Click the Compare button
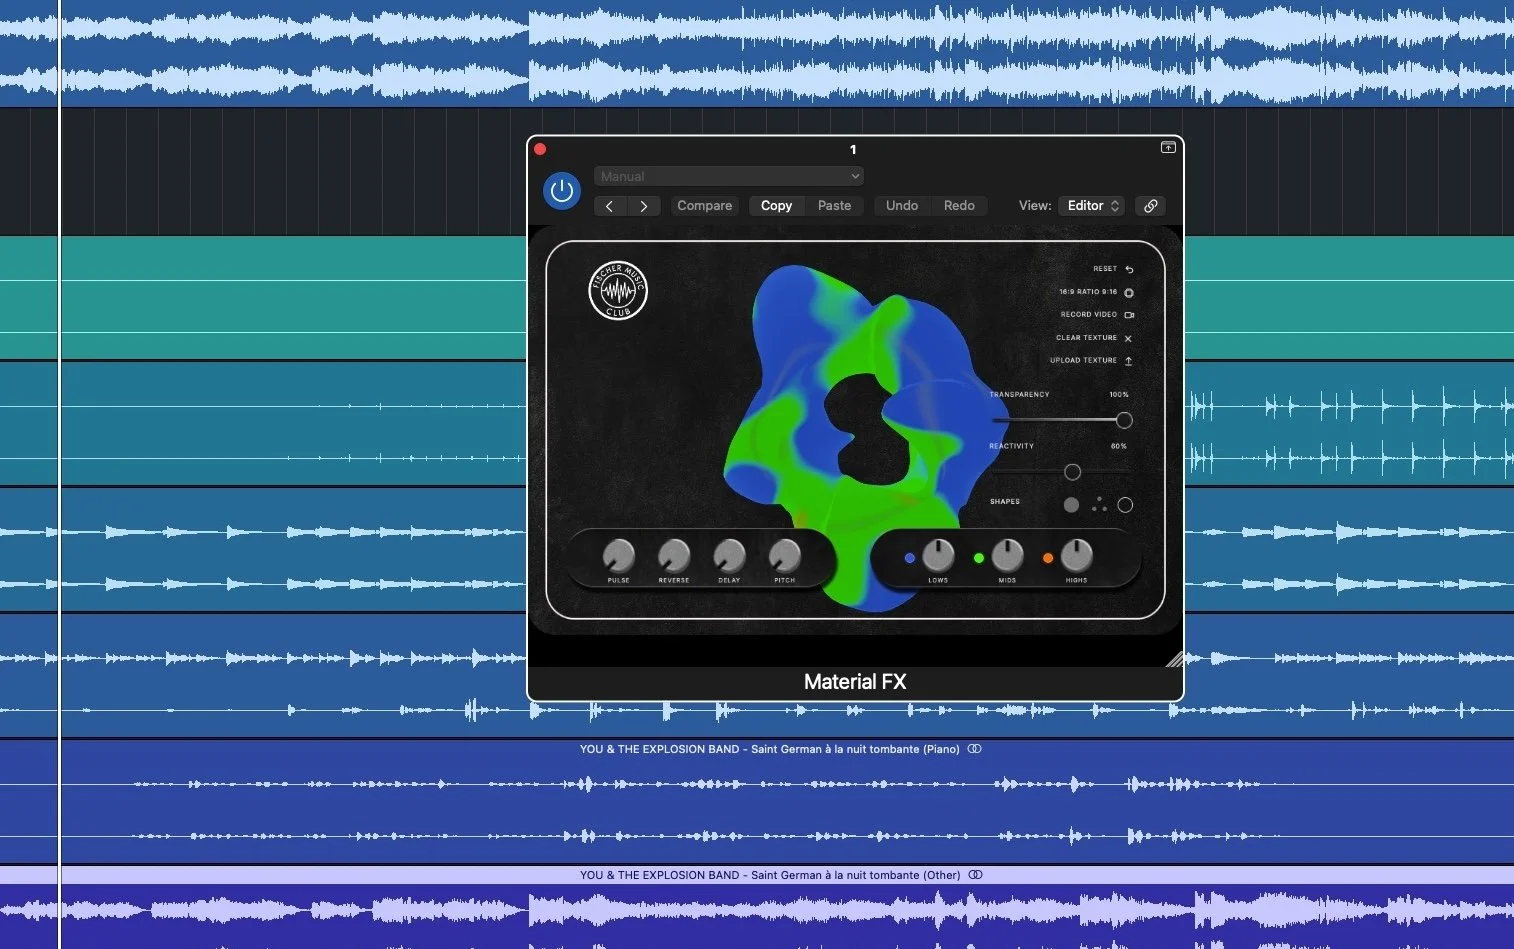 pos(705,206)
